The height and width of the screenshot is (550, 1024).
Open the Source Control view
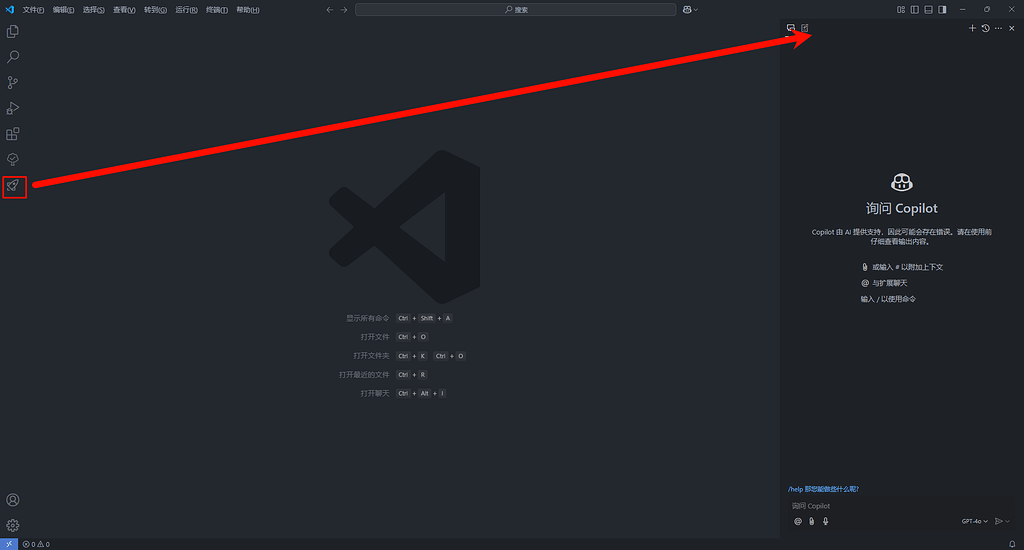(x=12, y=82)
